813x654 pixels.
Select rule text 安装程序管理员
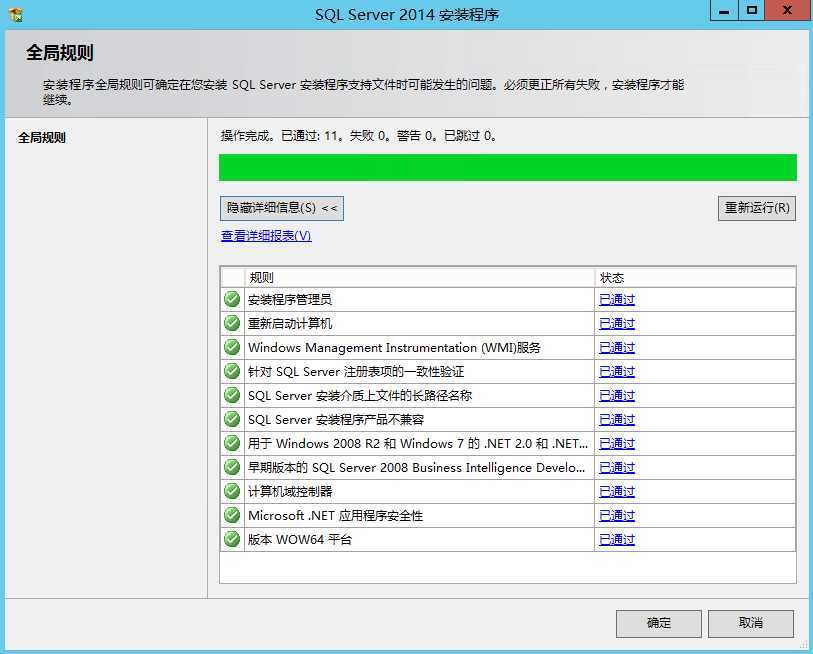289,300
